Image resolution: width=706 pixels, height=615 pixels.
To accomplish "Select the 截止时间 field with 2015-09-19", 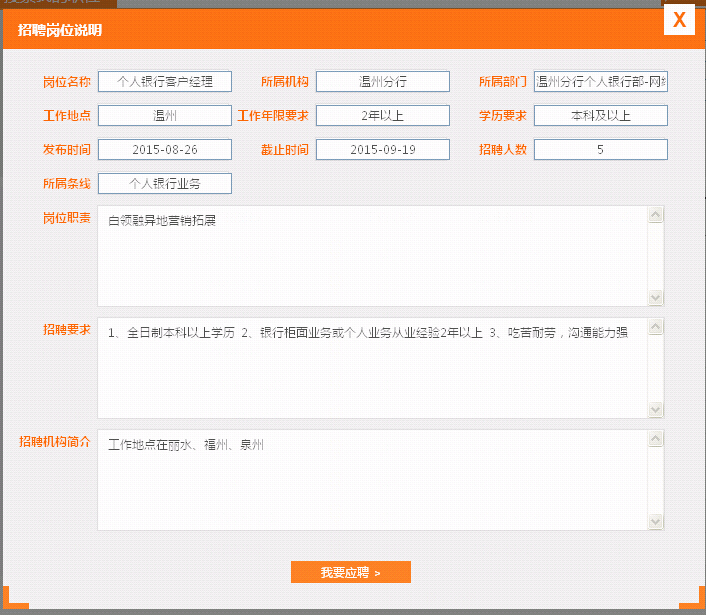I will [x=383, y=150].
